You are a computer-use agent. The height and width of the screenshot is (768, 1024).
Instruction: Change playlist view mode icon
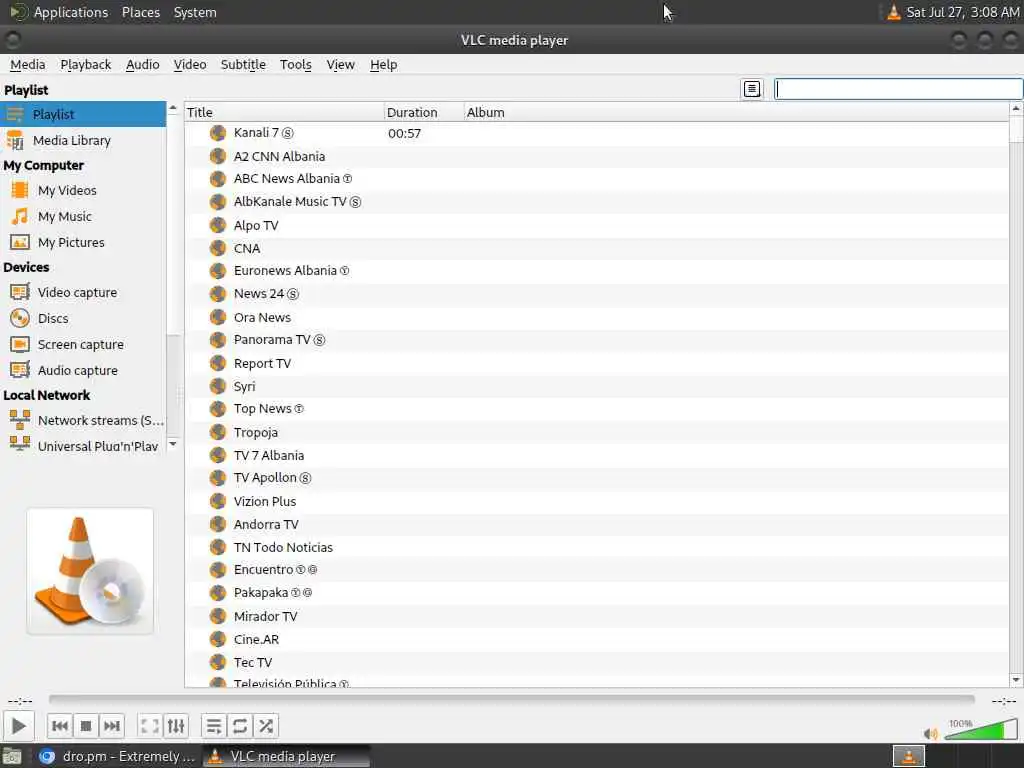[752, 89]
